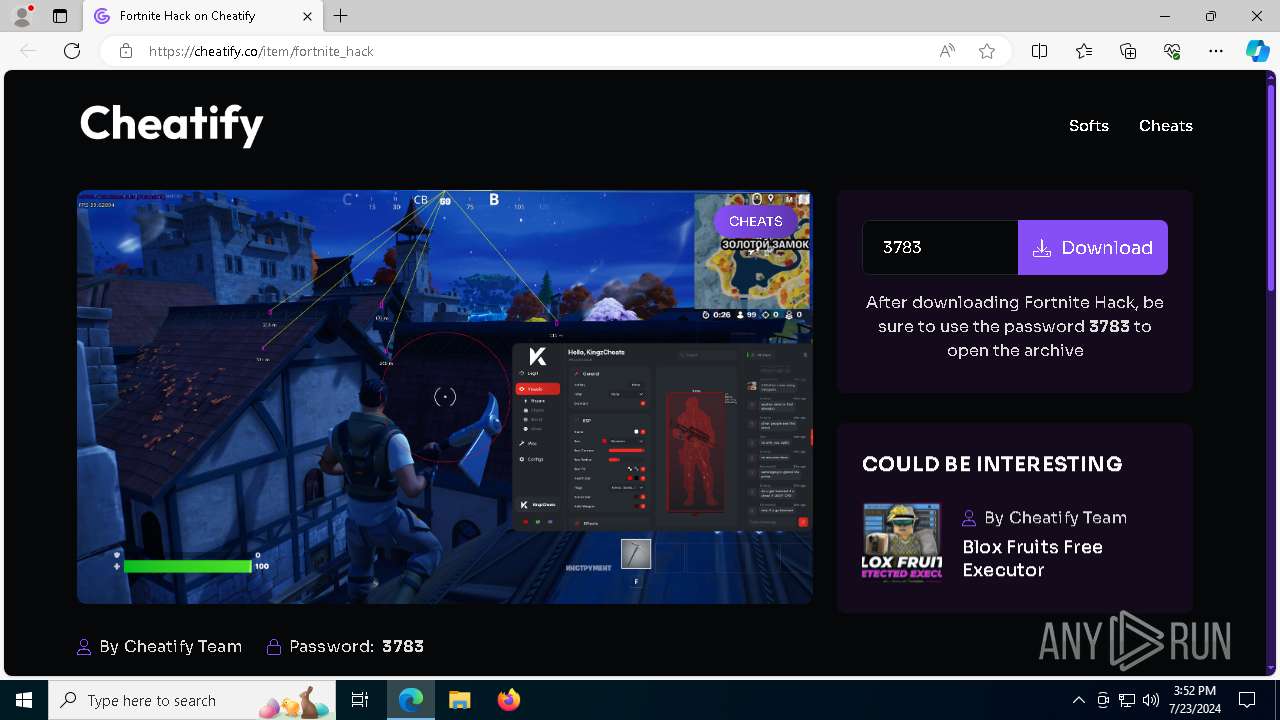This screenshot has height=720, width=1280.
Task: View site information lock icon
Action: click(126, 51)
